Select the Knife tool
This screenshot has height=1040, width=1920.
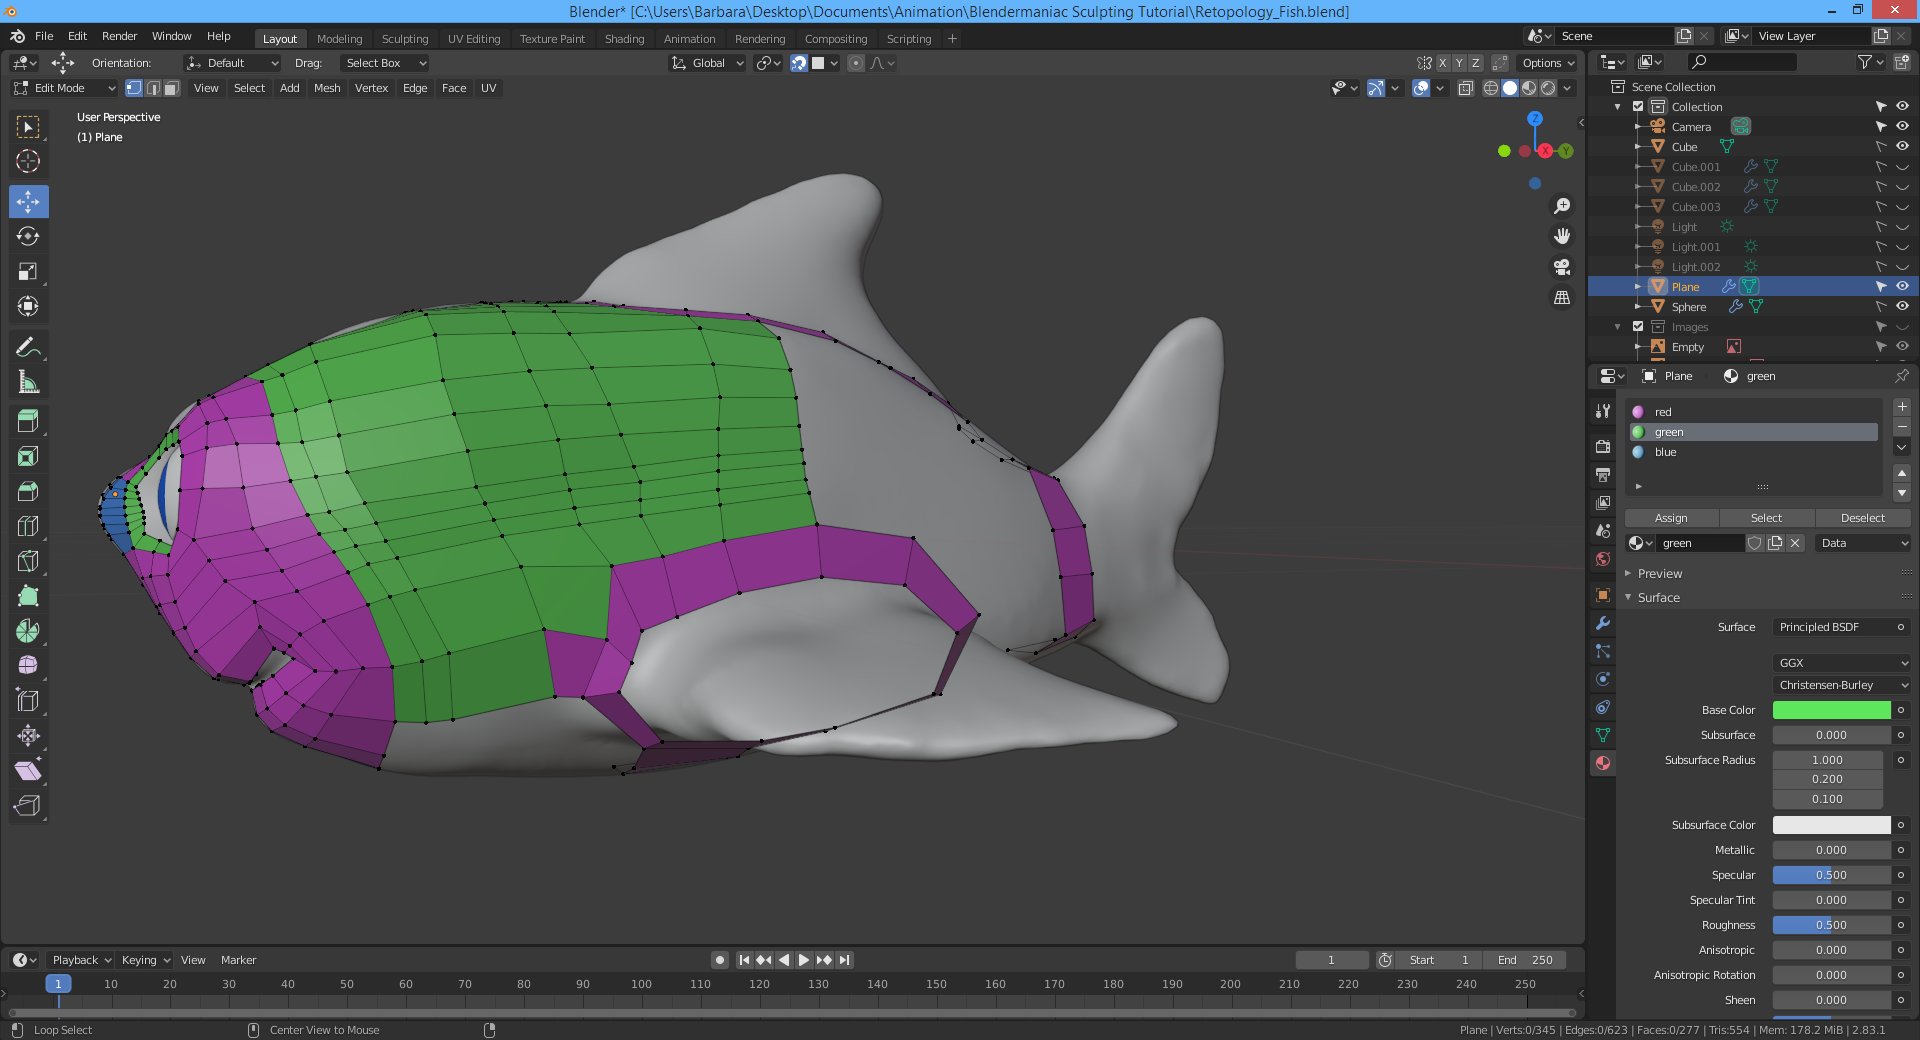coord(28,561)
